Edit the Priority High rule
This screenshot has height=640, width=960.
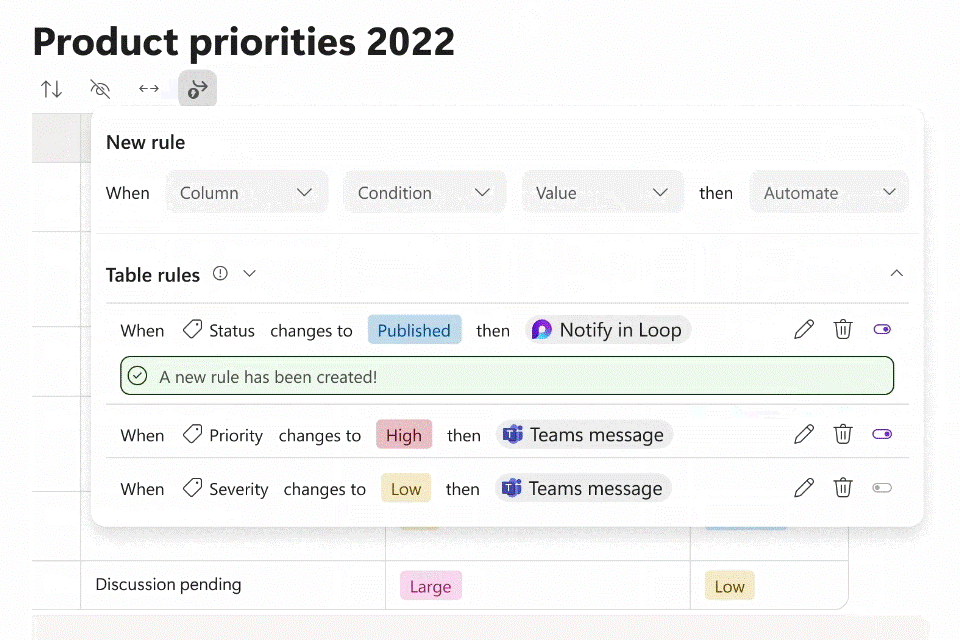point(804,434)
